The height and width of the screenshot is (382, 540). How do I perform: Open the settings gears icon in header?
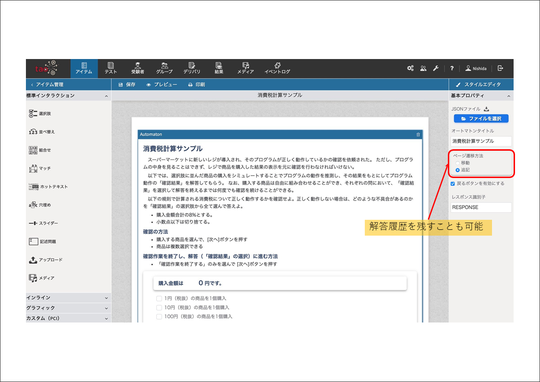410,68
